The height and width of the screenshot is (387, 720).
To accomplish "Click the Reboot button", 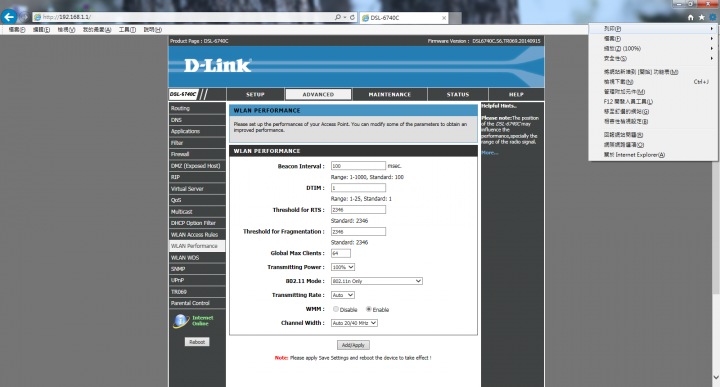I will (197, 342).
